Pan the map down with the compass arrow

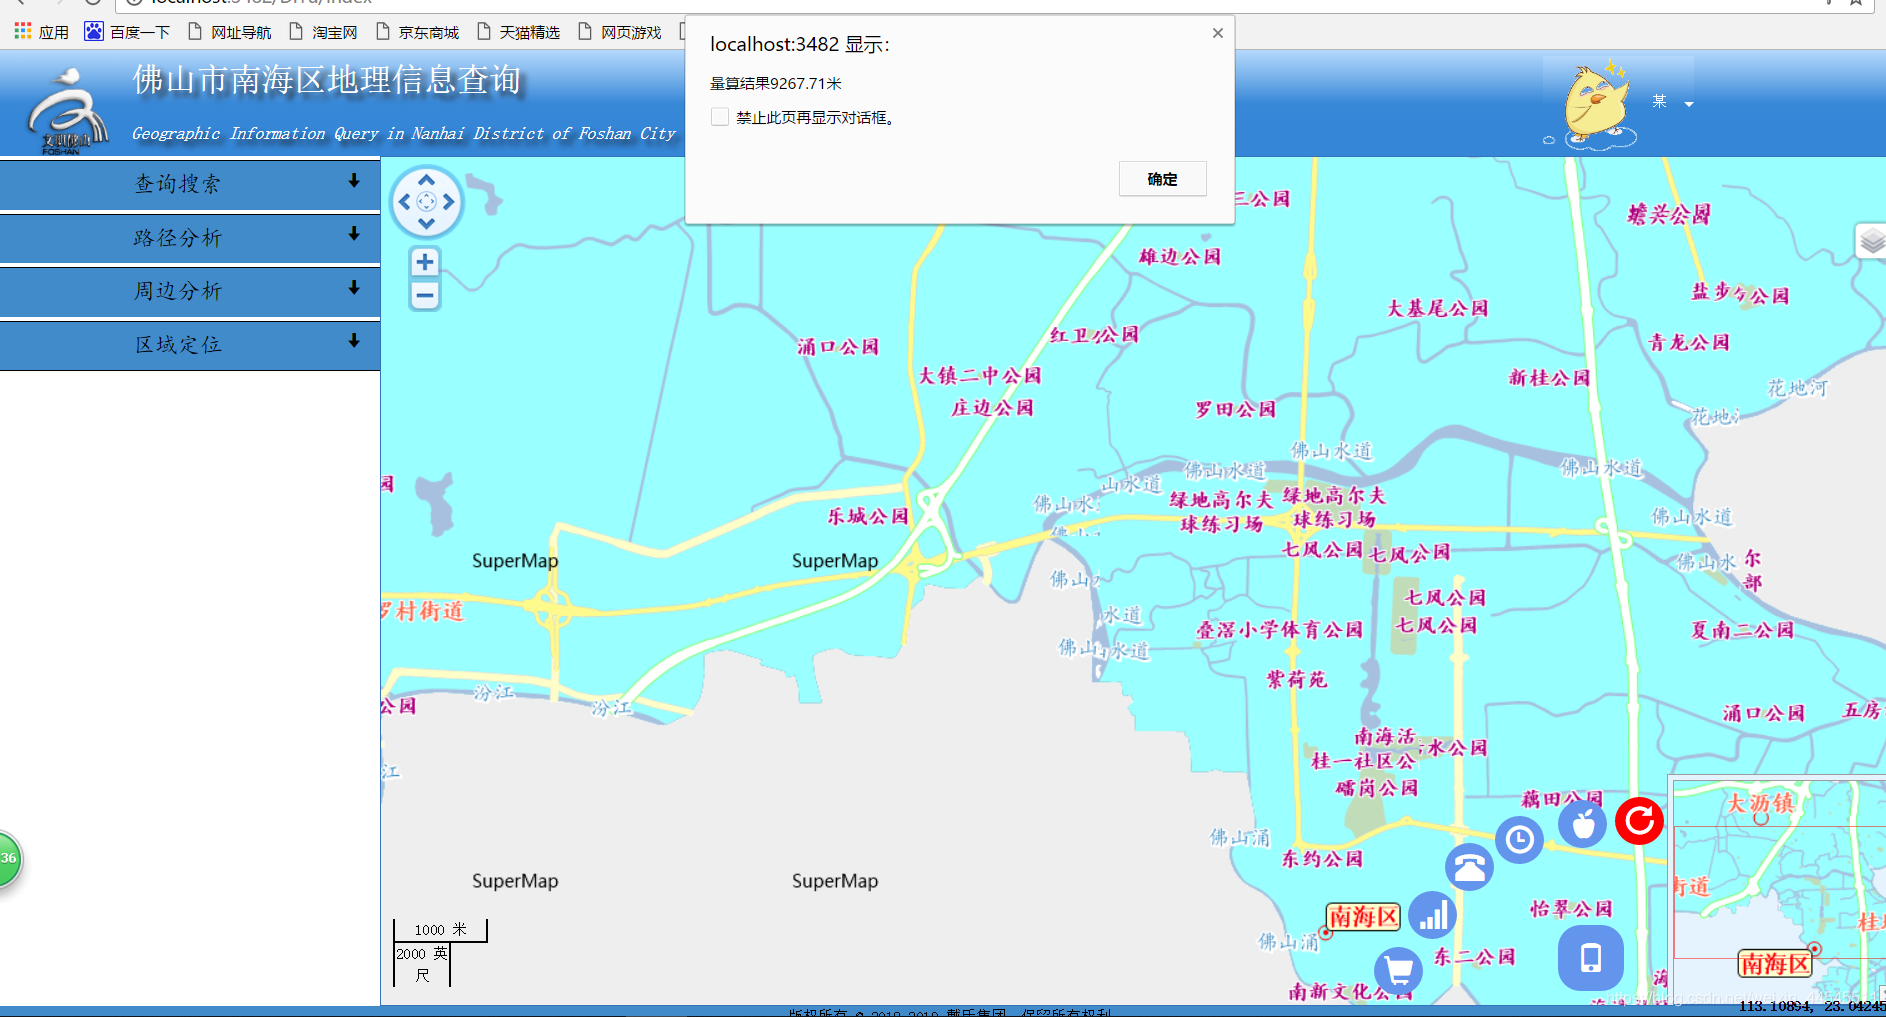coord(426,224)
